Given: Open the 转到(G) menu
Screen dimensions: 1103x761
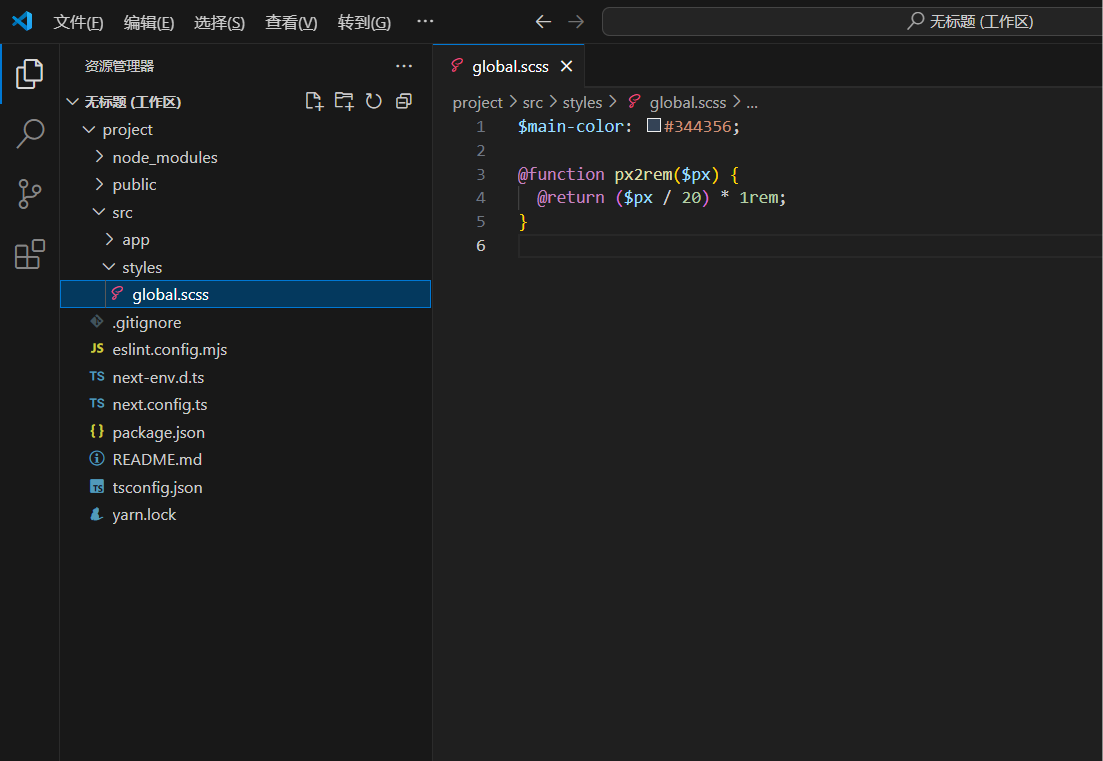Looking at the screenshot, I should 364,23.
